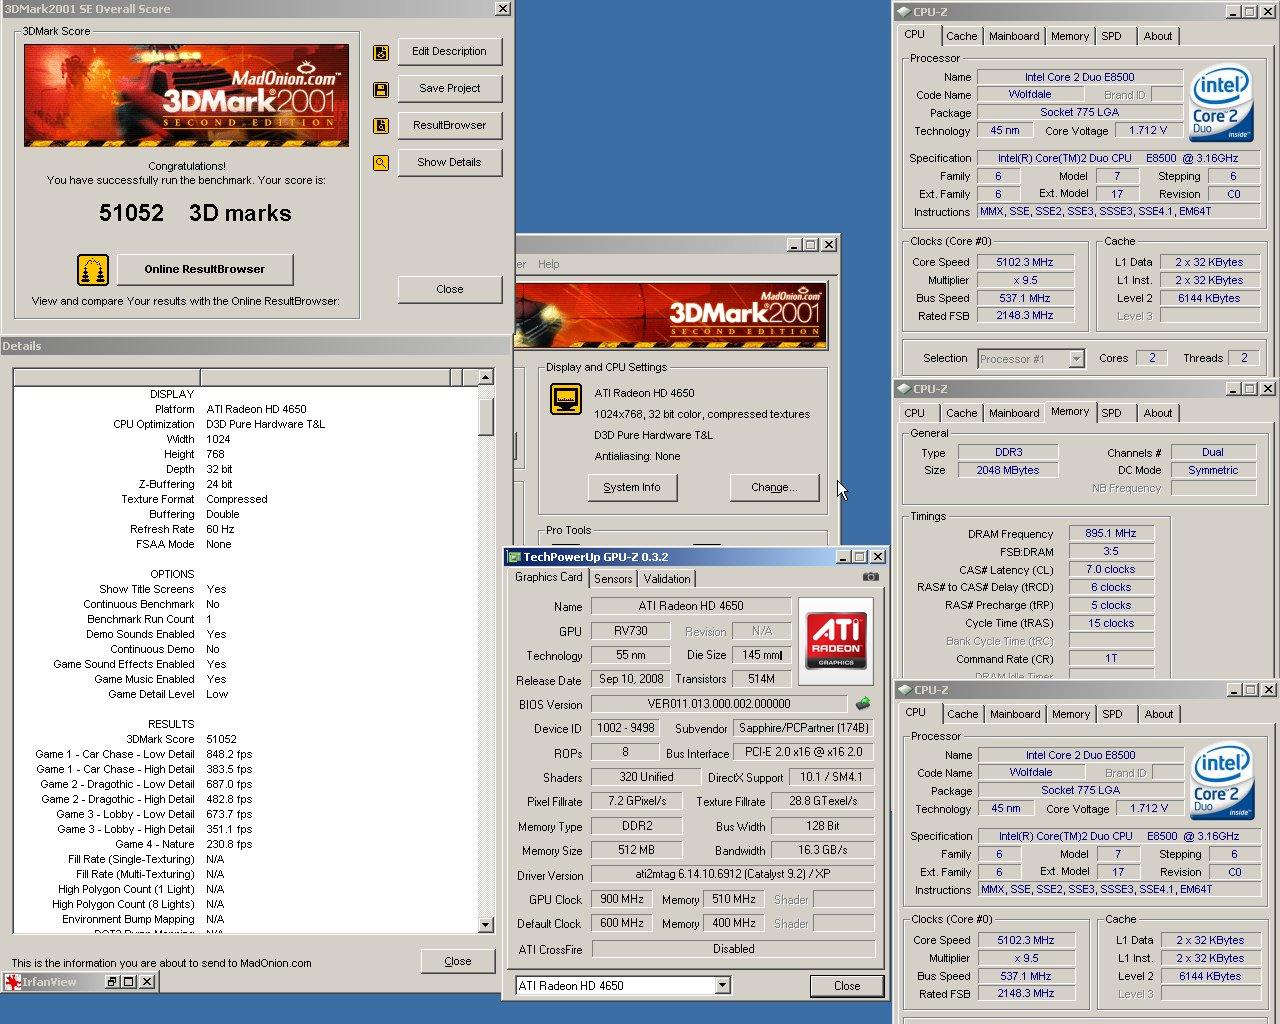
Task: Click the Online ResultBrowser podium icon
Action: (x=93, y=270)
